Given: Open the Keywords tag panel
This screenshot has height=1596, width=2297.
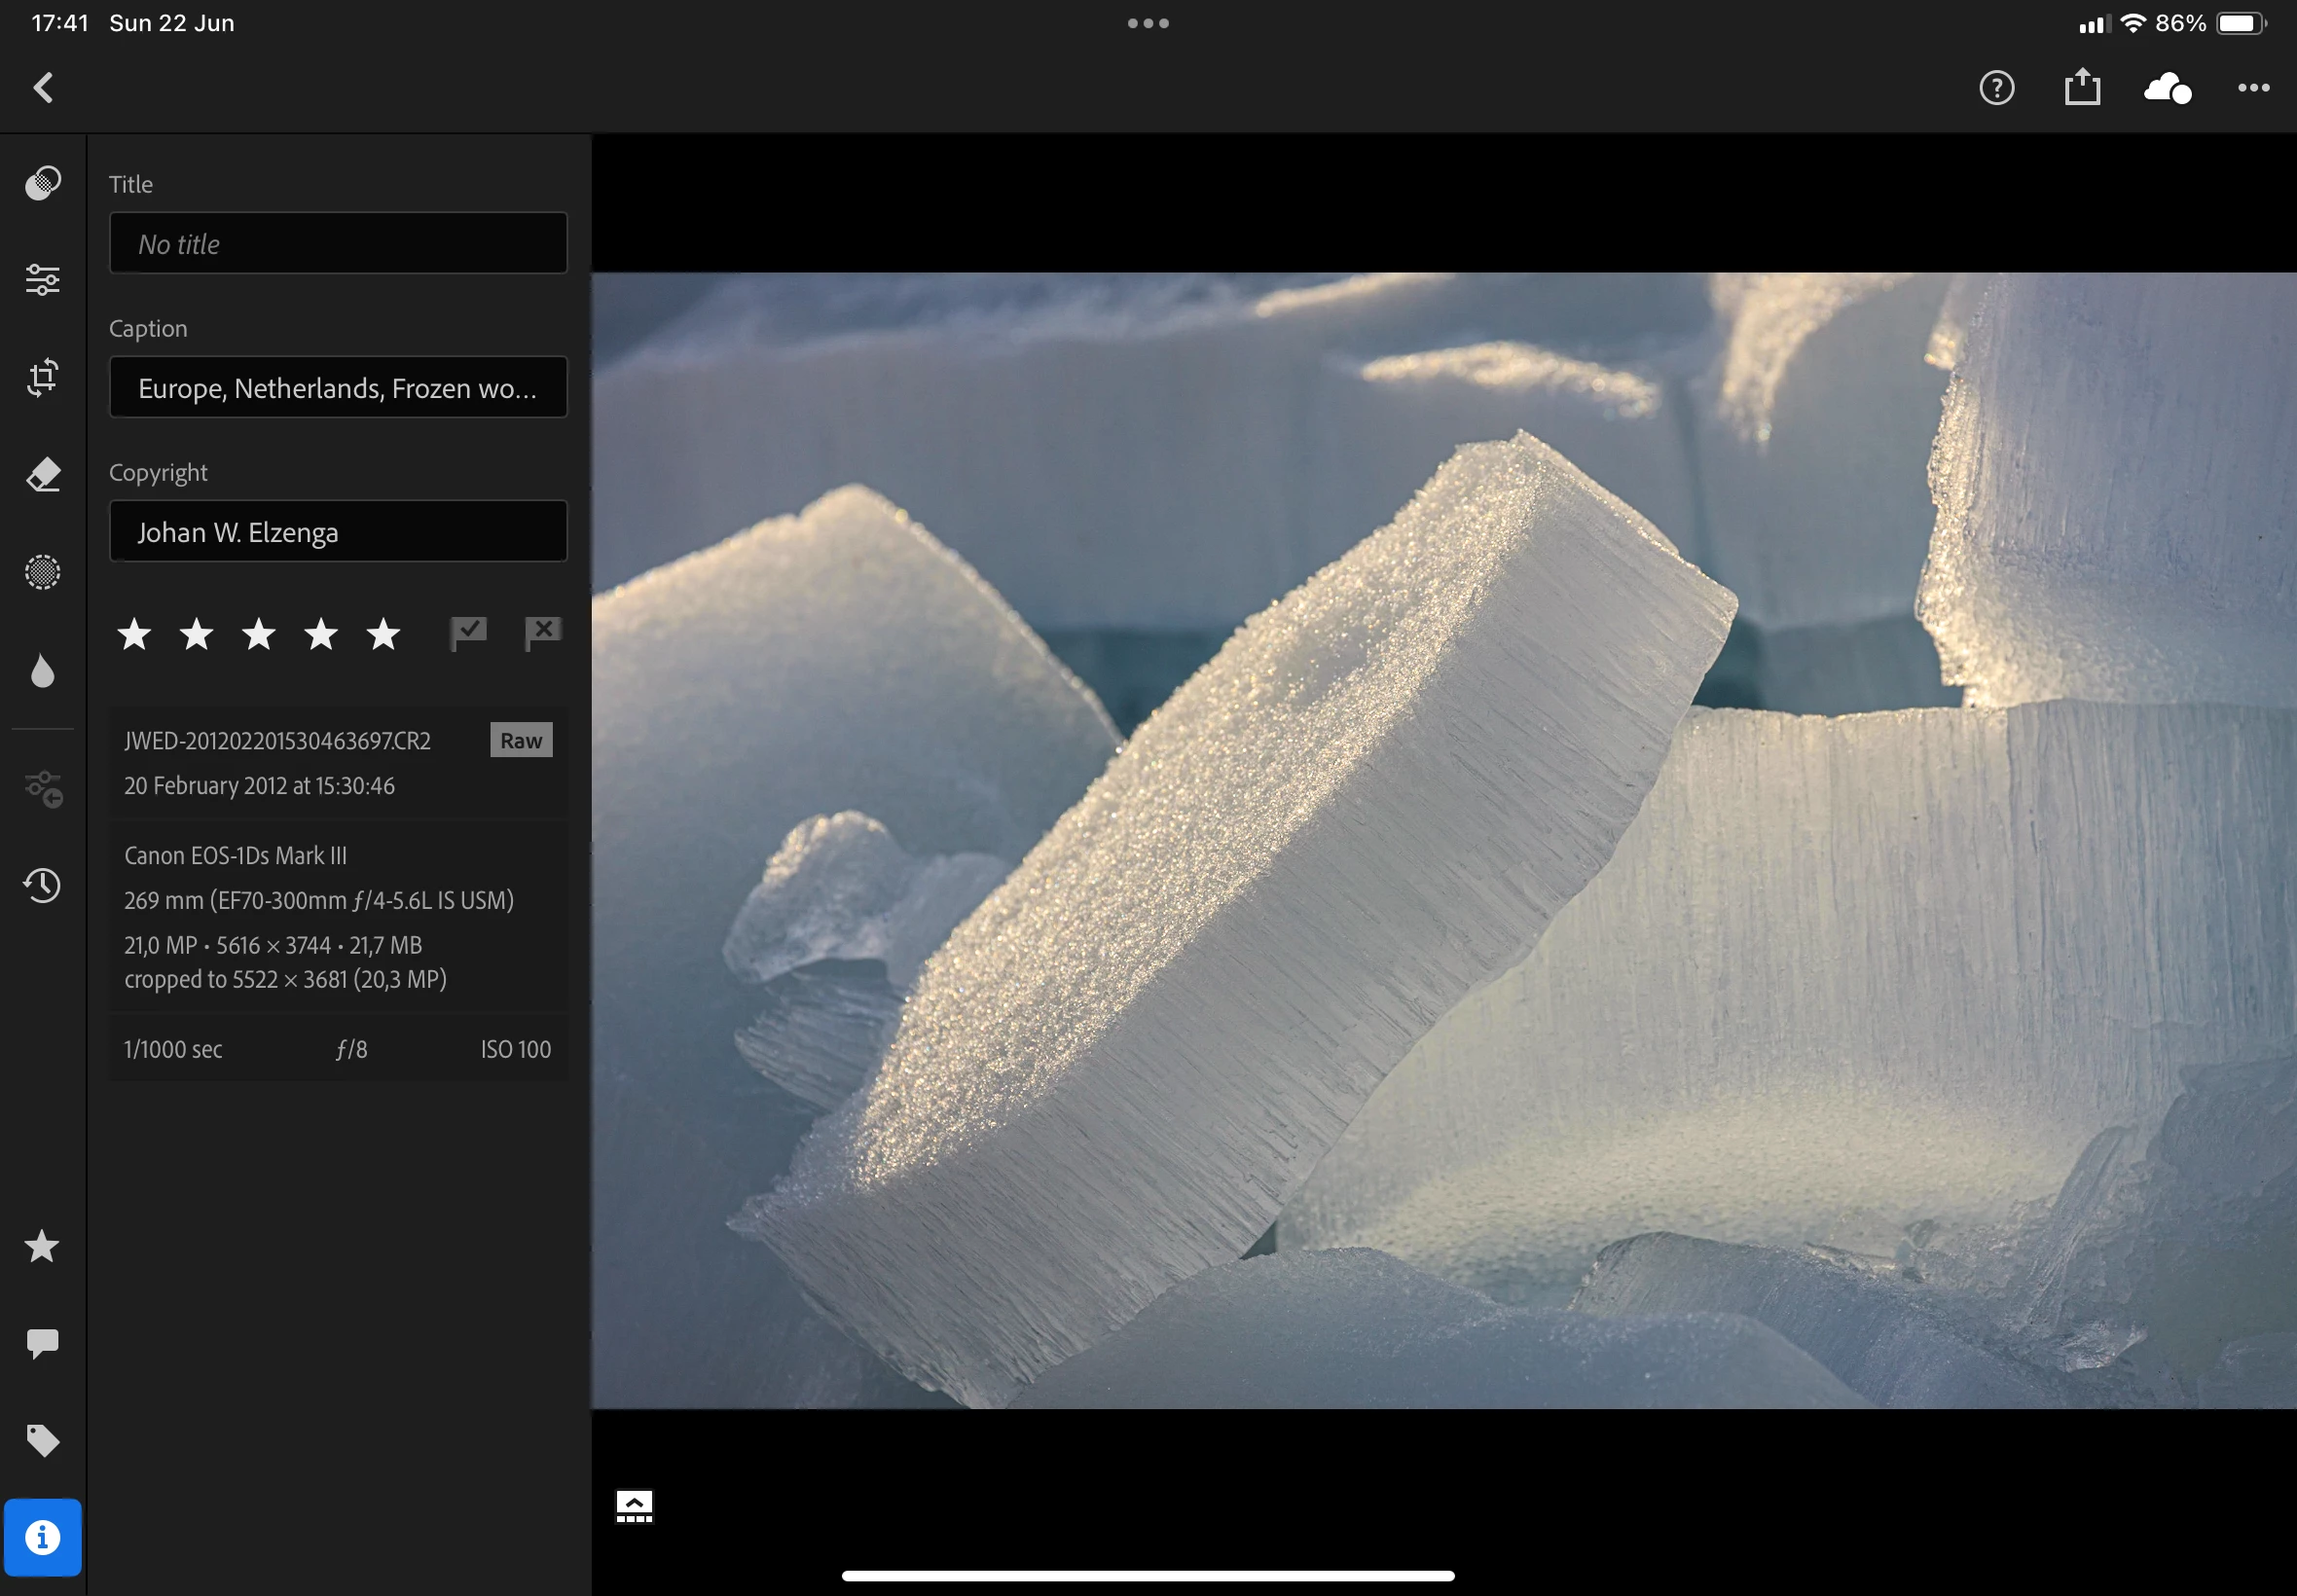Looking at the screenshot, I should tap(42, 1440).
